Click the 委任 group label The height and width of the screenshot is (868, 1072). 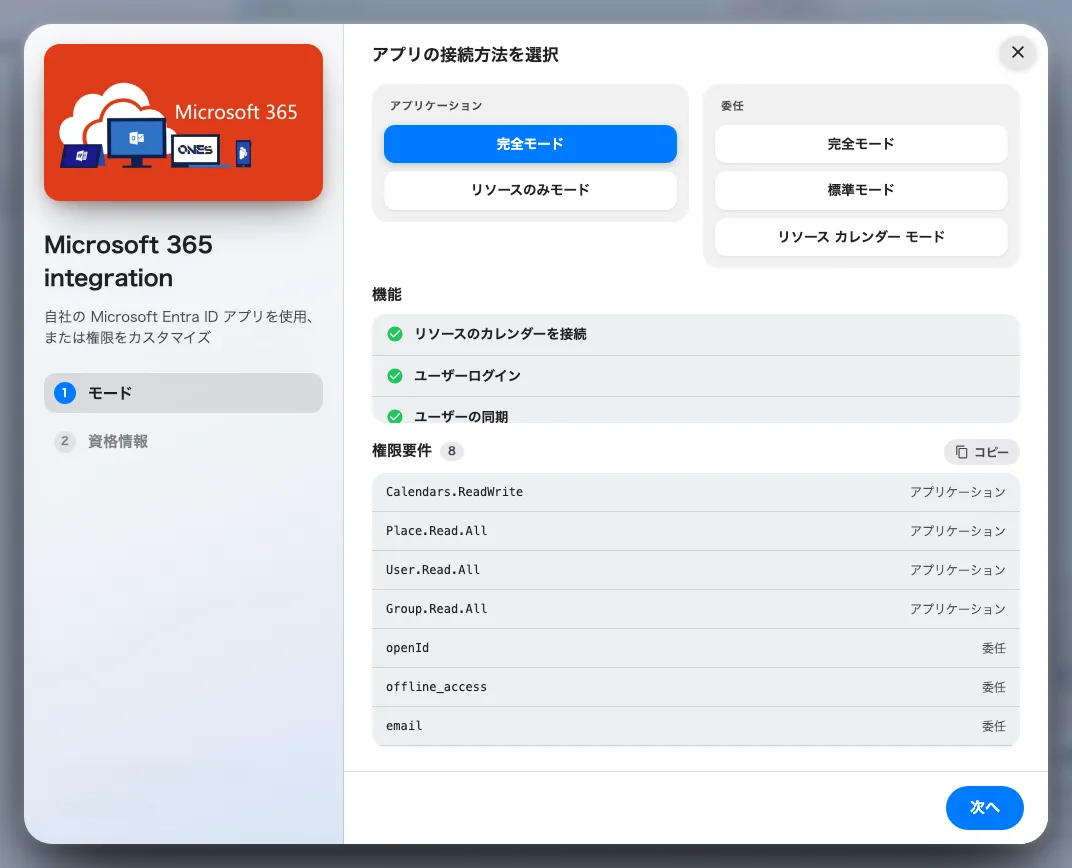coord(732,106)
